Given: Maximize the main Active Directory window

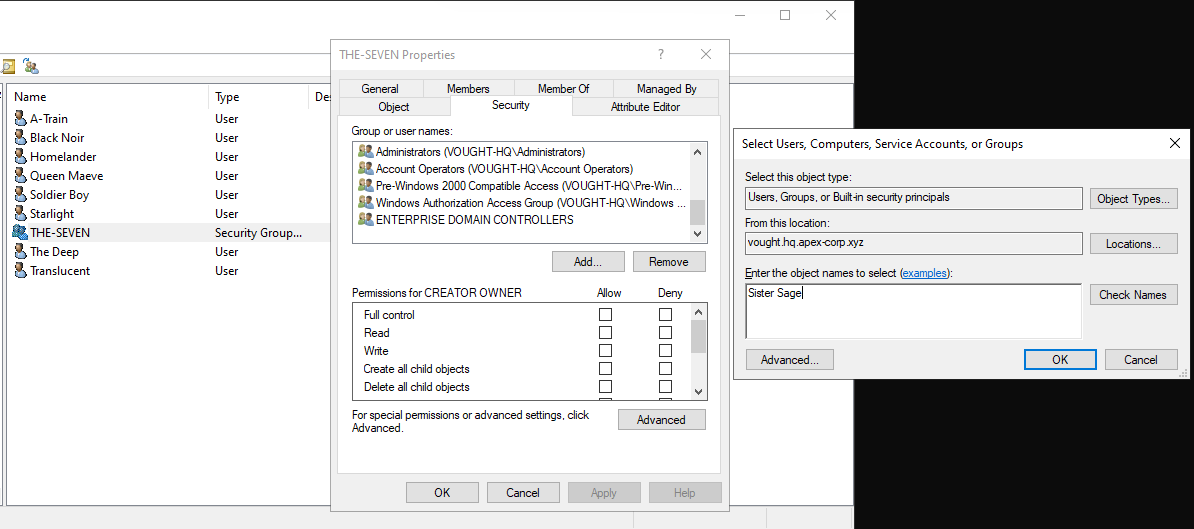Looking at the screenshot, I should (x=785, y=15).
